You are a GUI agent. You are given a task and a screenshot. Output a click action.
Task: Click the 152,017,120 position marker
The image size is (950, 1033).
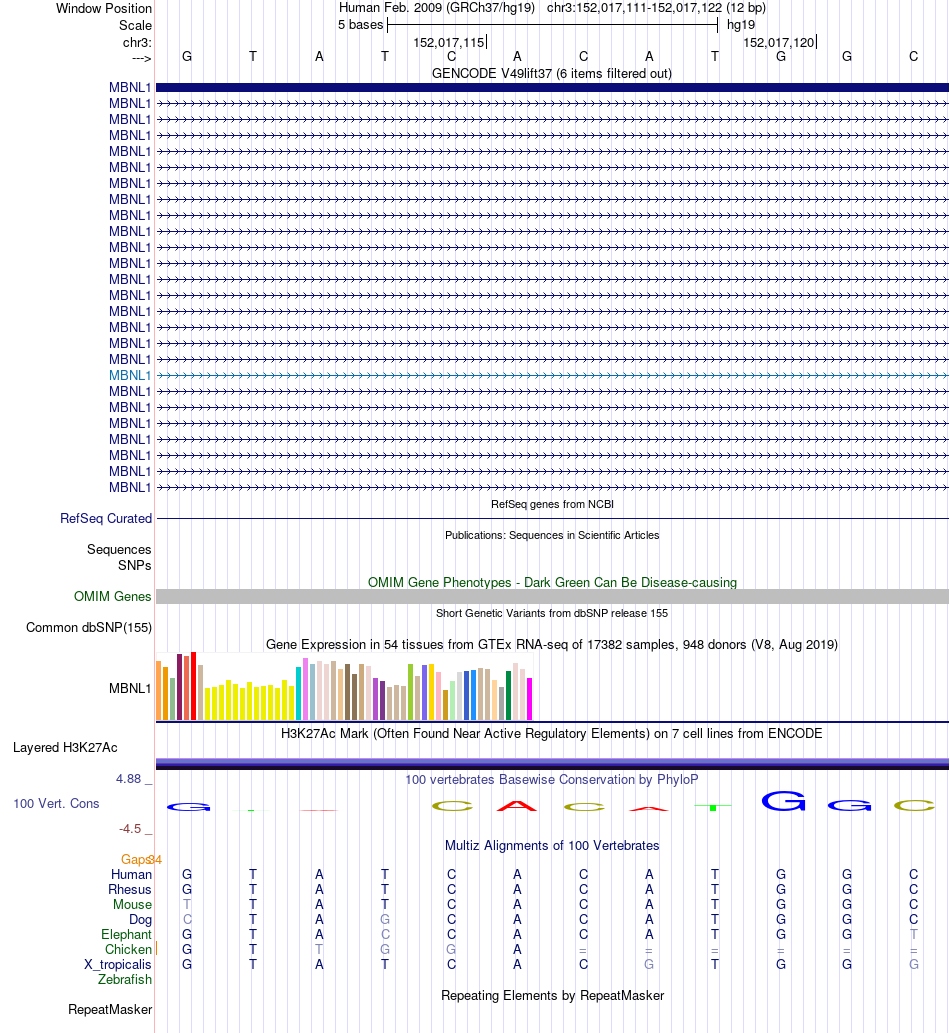(x=779, y=43)
